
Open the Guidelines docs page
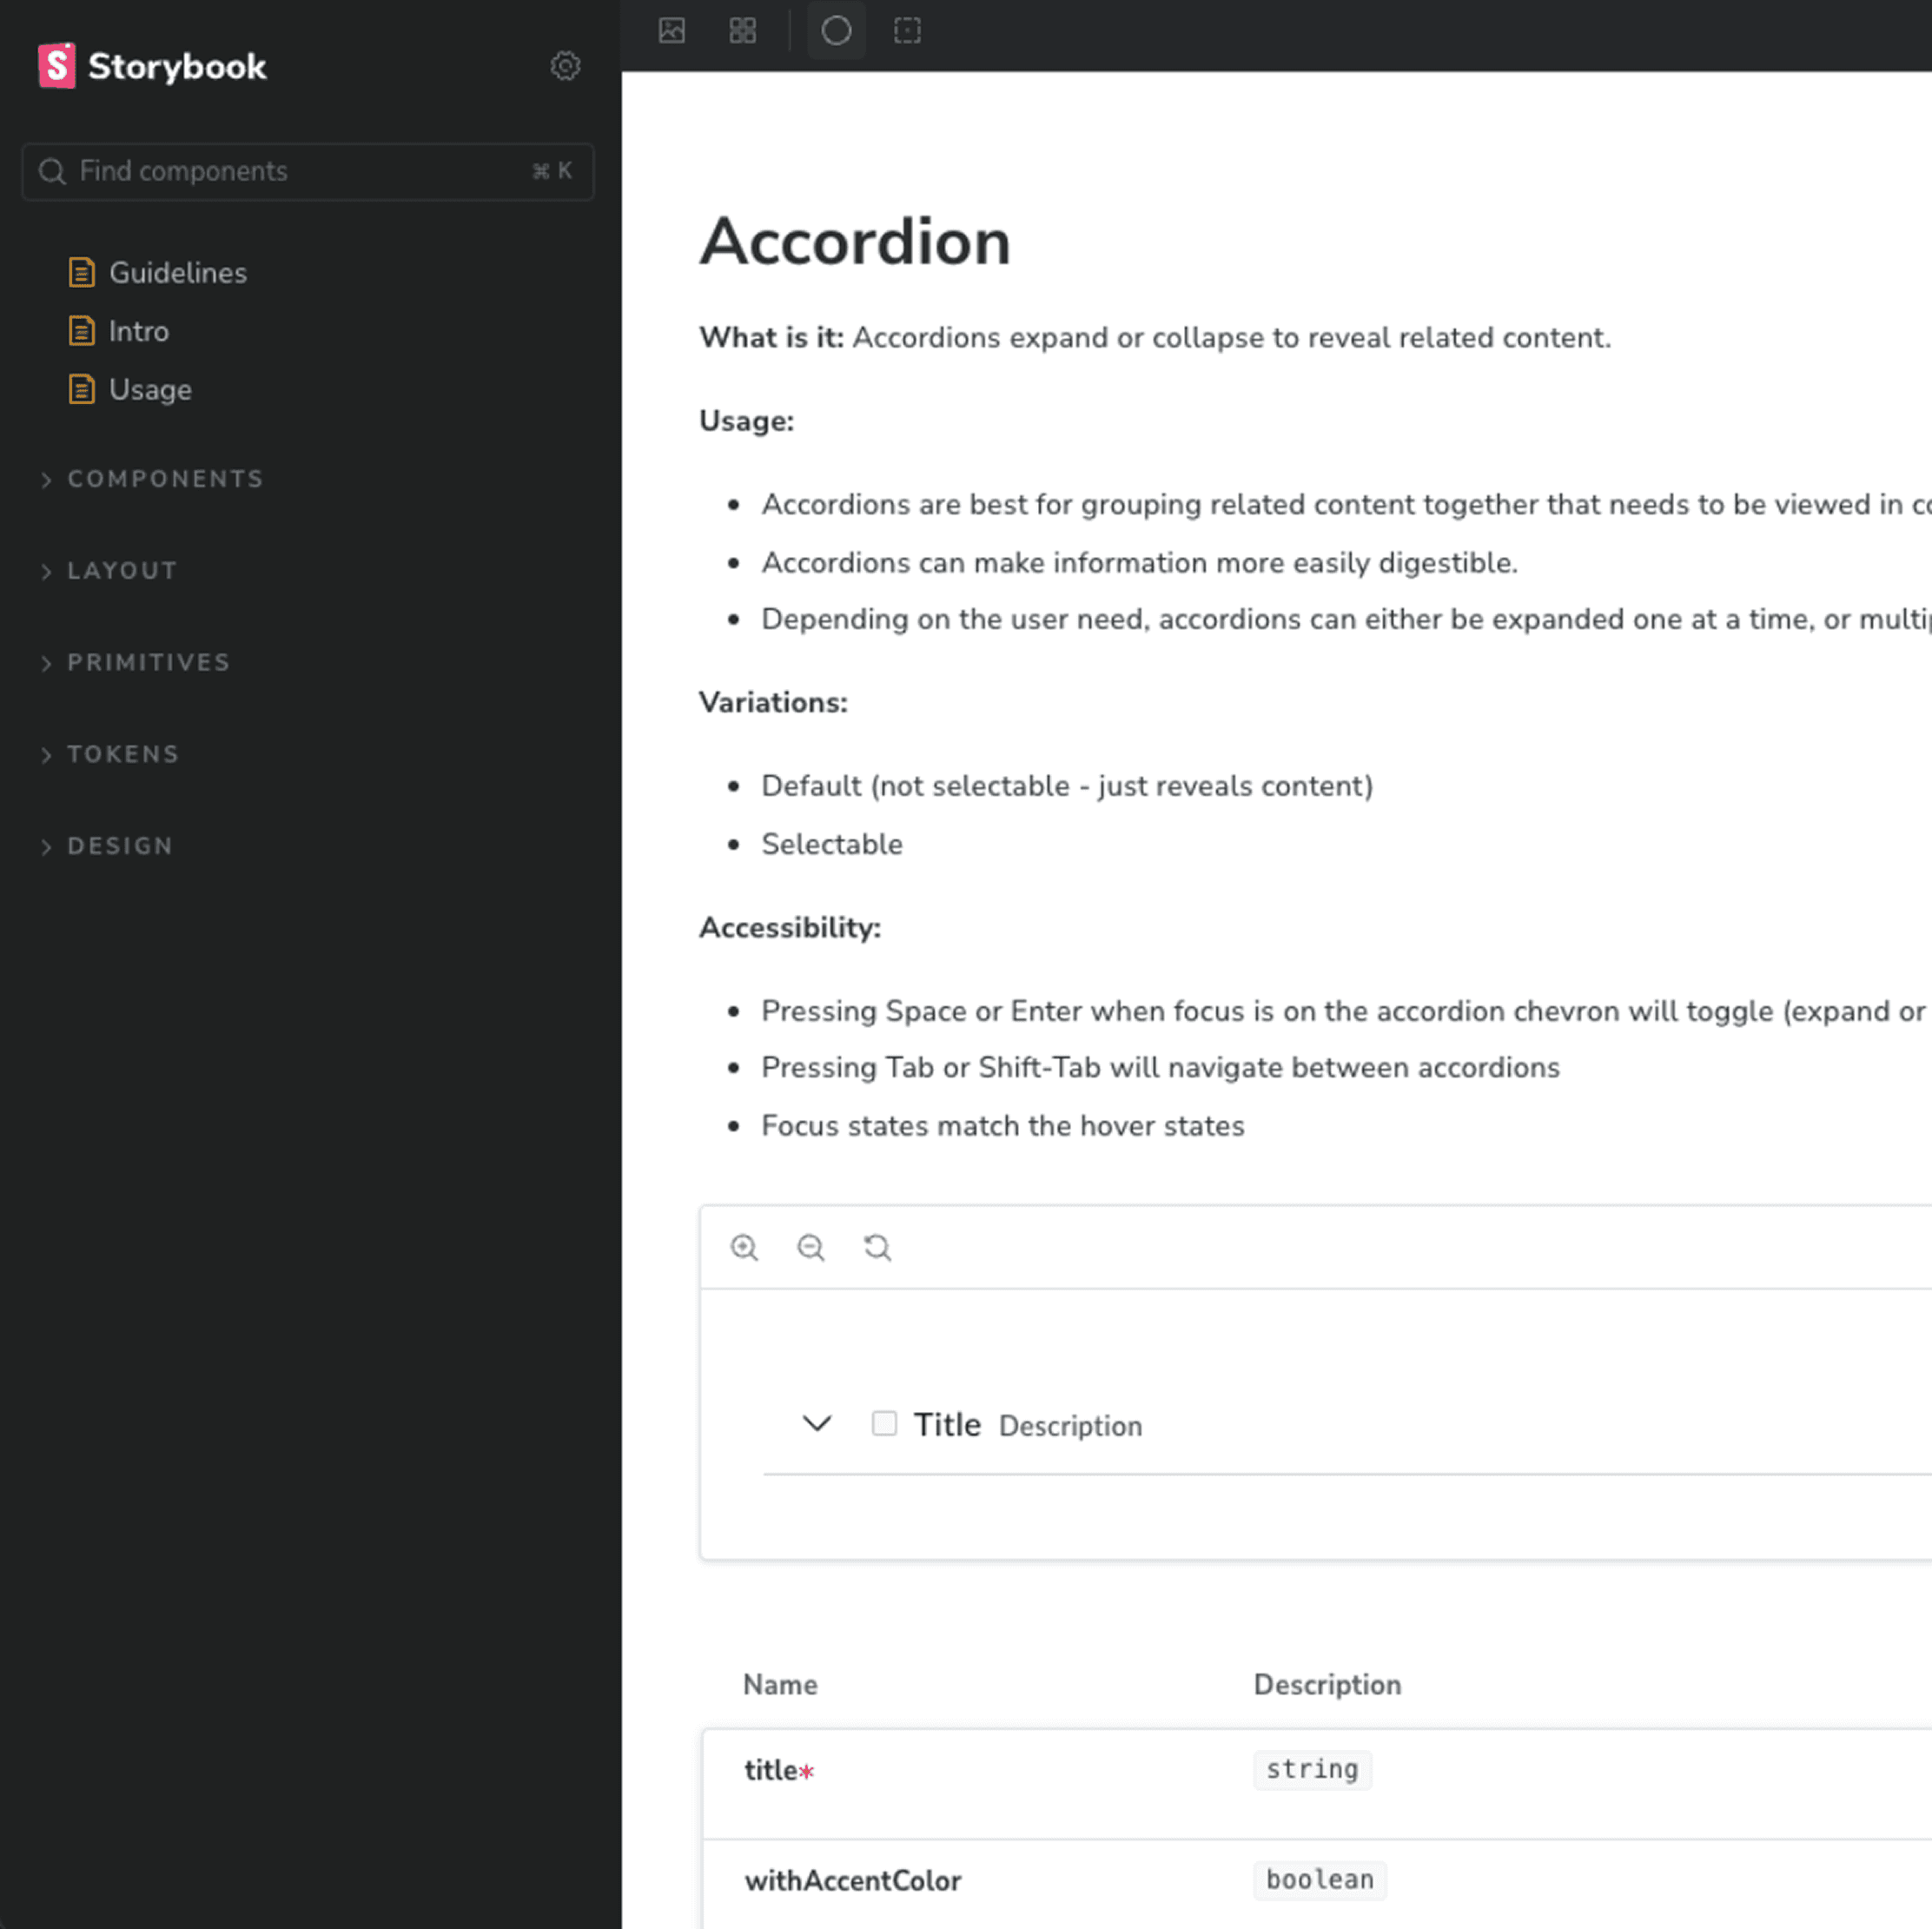click(x=158, y=272)
